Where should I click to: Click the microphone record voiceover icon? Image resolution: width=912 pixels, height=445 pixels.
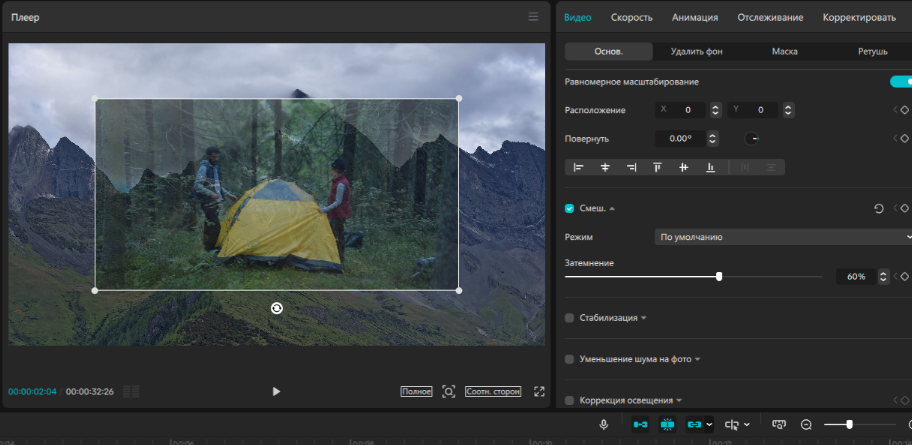tap(604, 425)
